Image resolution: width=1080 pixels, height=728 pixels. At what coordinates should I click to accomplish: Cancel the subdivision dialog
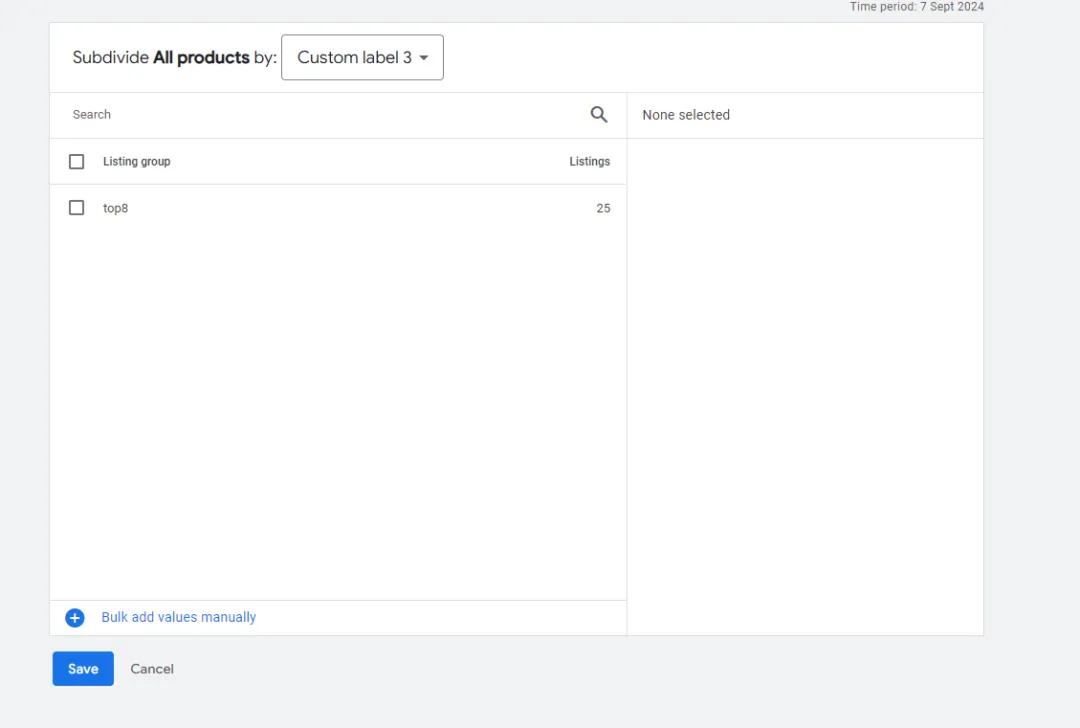152,669
